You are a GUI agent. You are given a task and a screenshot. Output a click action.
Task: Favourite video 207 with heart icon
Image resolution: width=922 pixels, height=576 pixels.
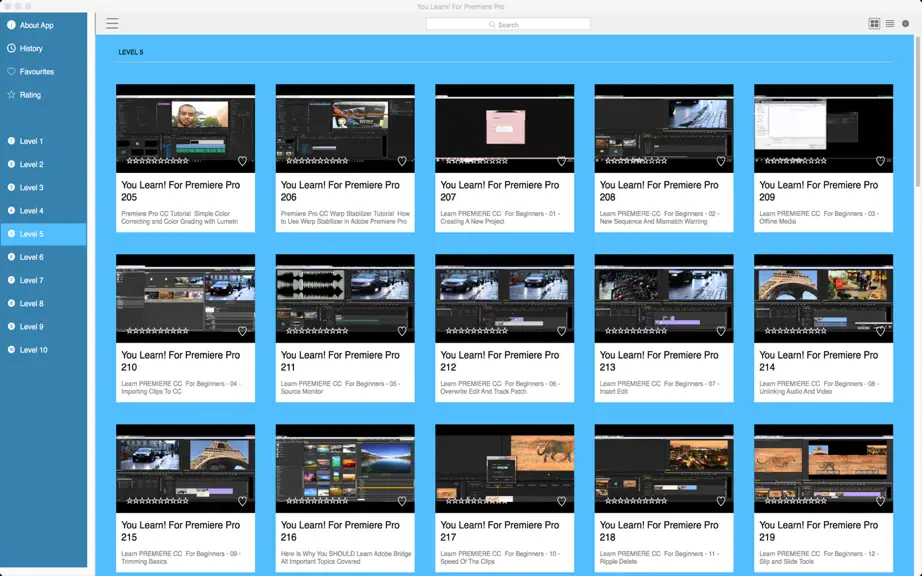562,161
